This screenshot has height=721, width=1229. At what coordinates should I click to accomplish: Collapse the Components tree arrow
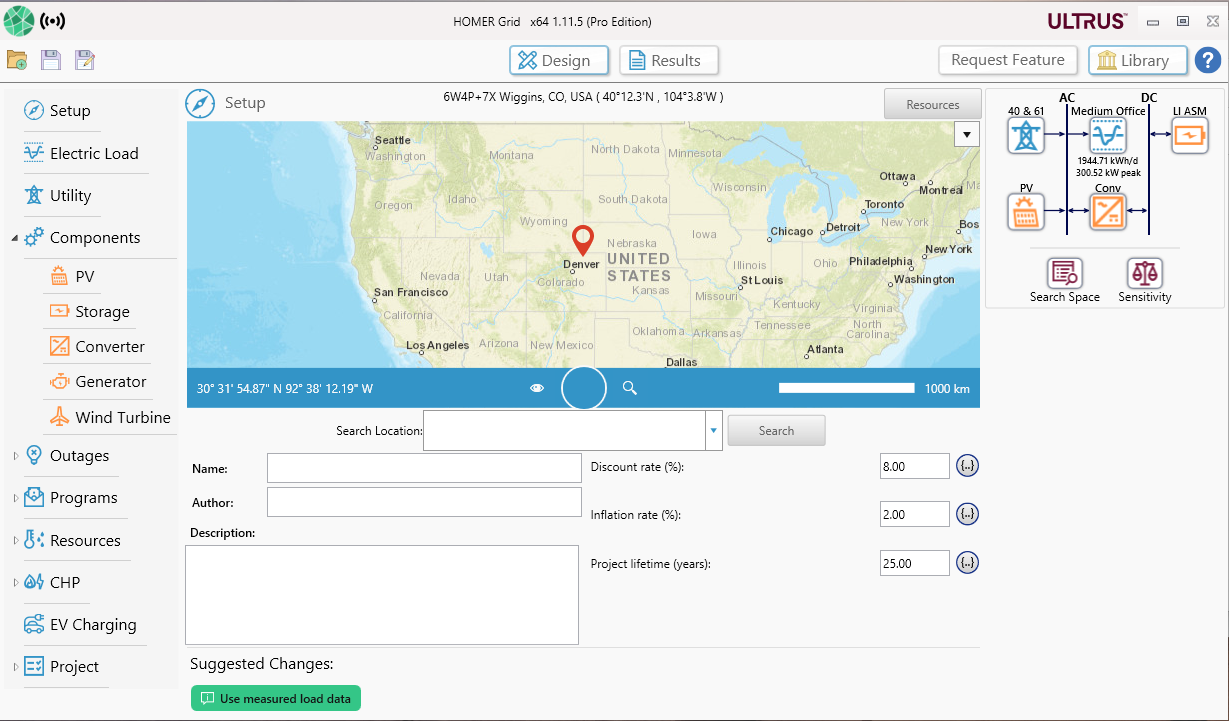15,238
